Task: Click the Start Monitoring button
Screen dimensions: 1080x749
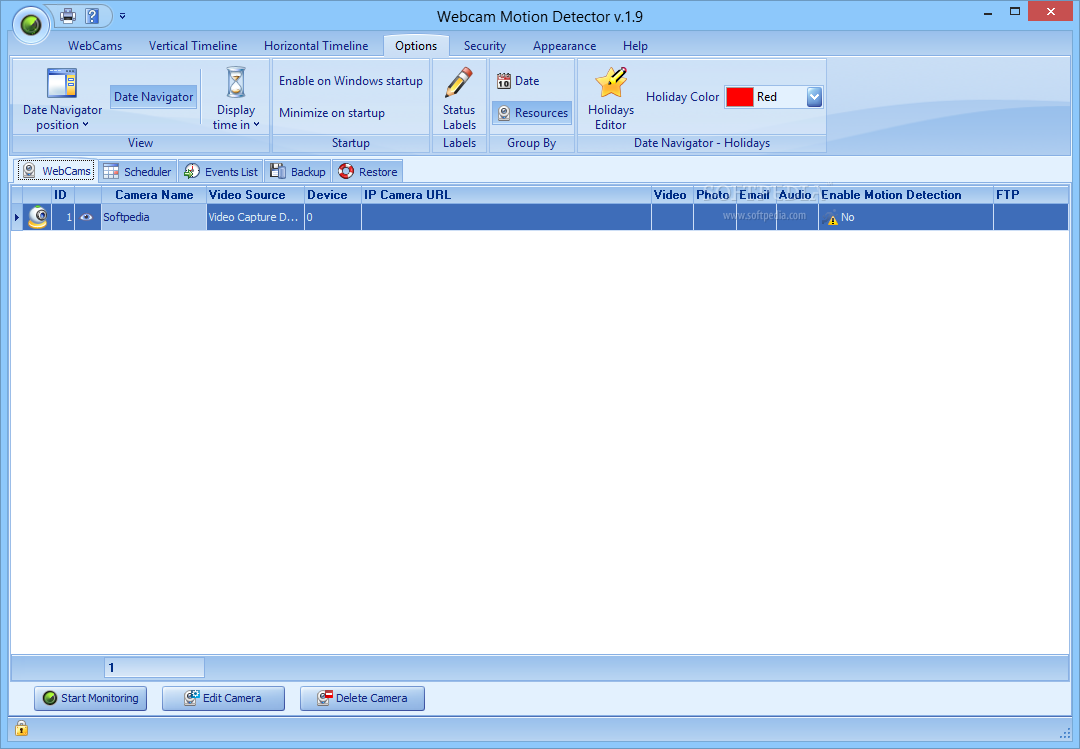Action: [90, 698]
